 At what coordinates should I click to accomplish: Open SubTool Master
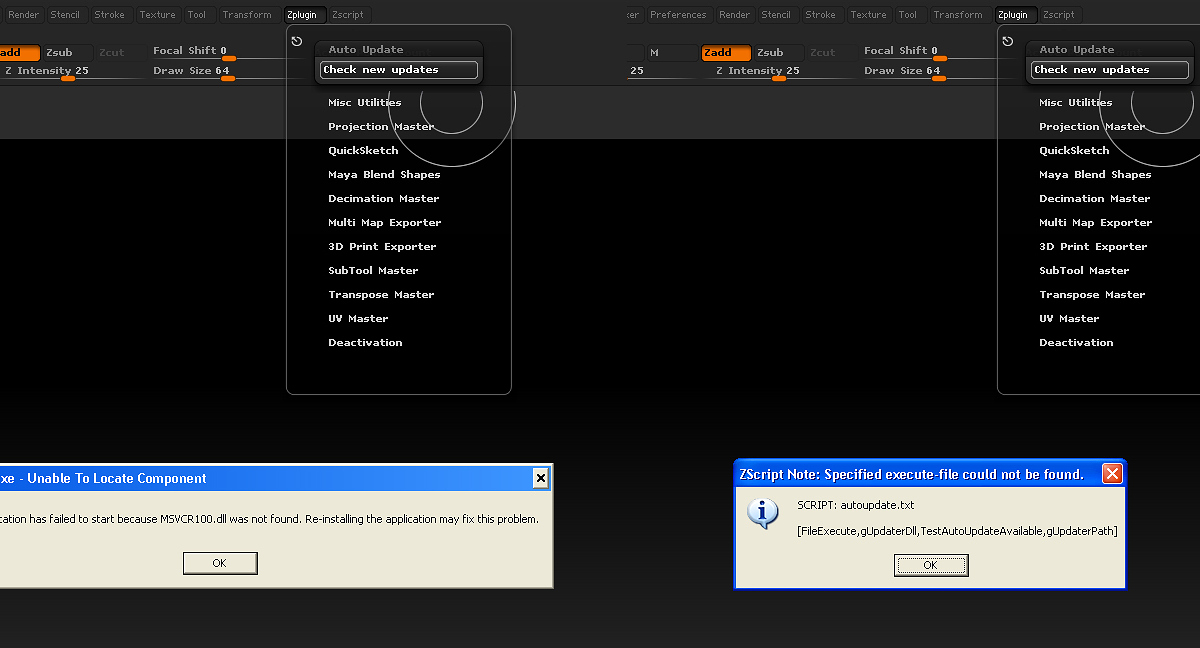click(373, 270)
